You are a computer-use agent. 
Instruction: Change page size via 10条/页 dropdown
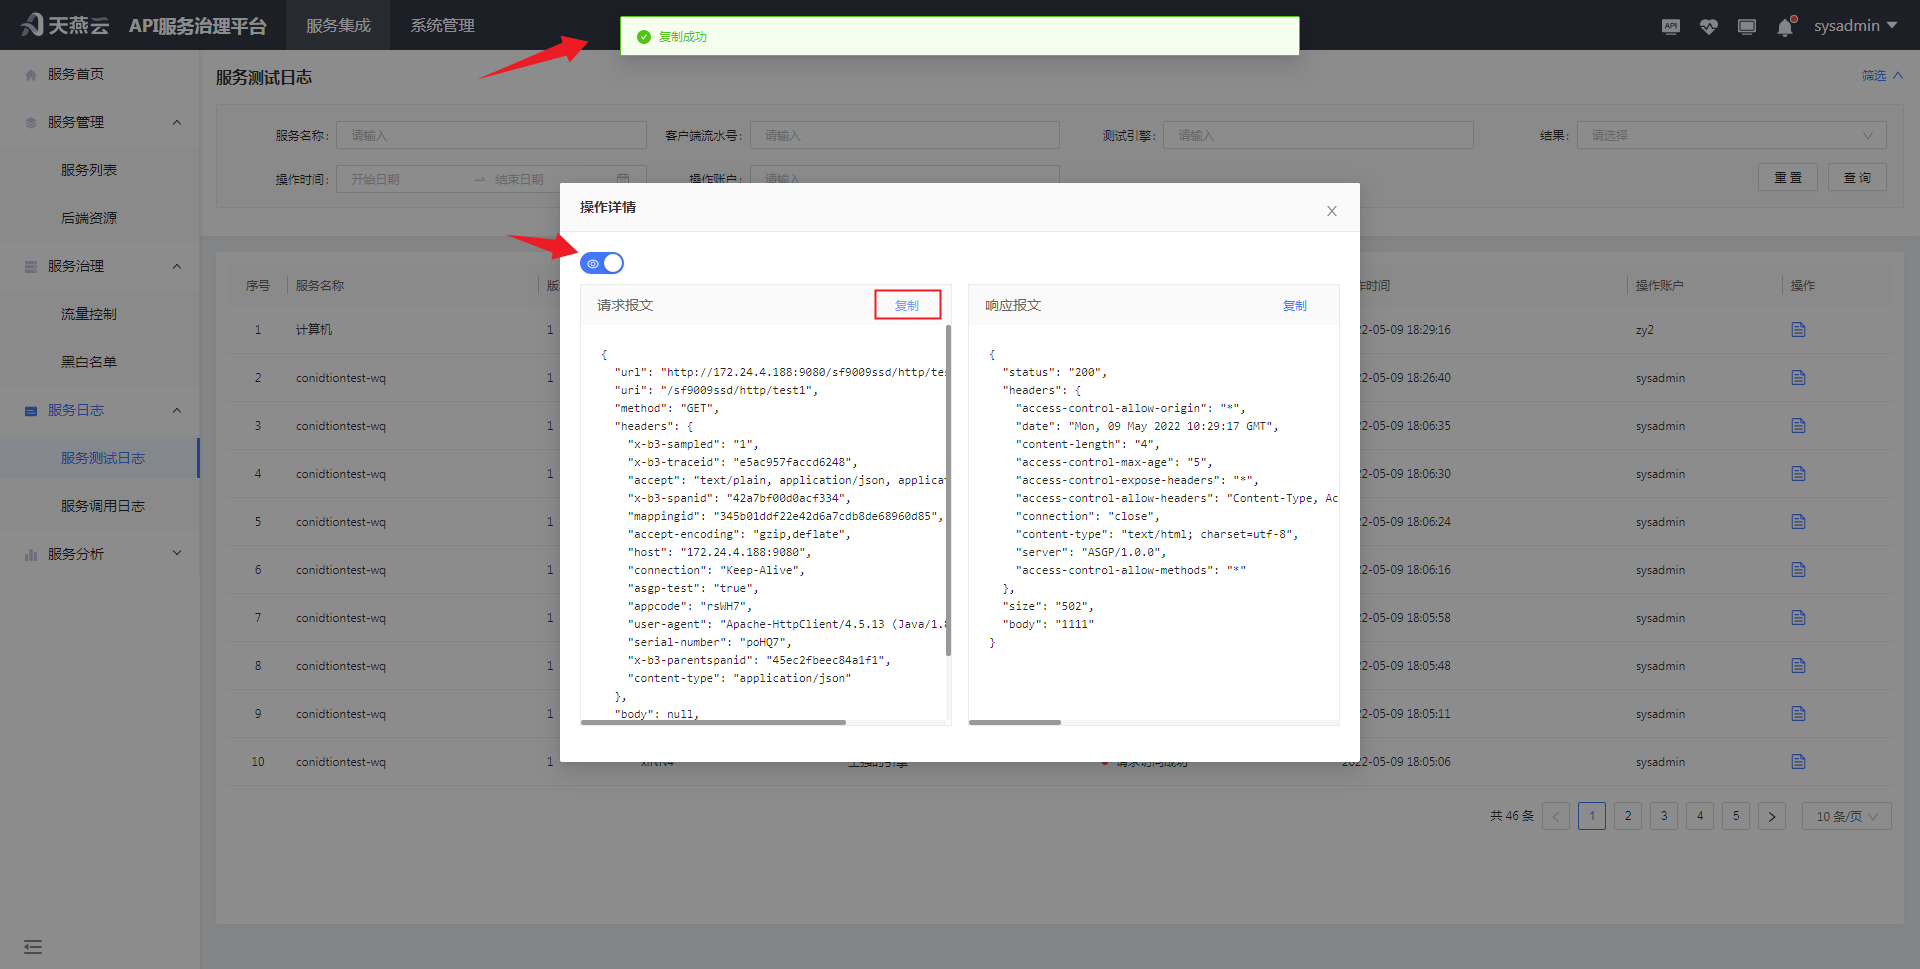1845,815
